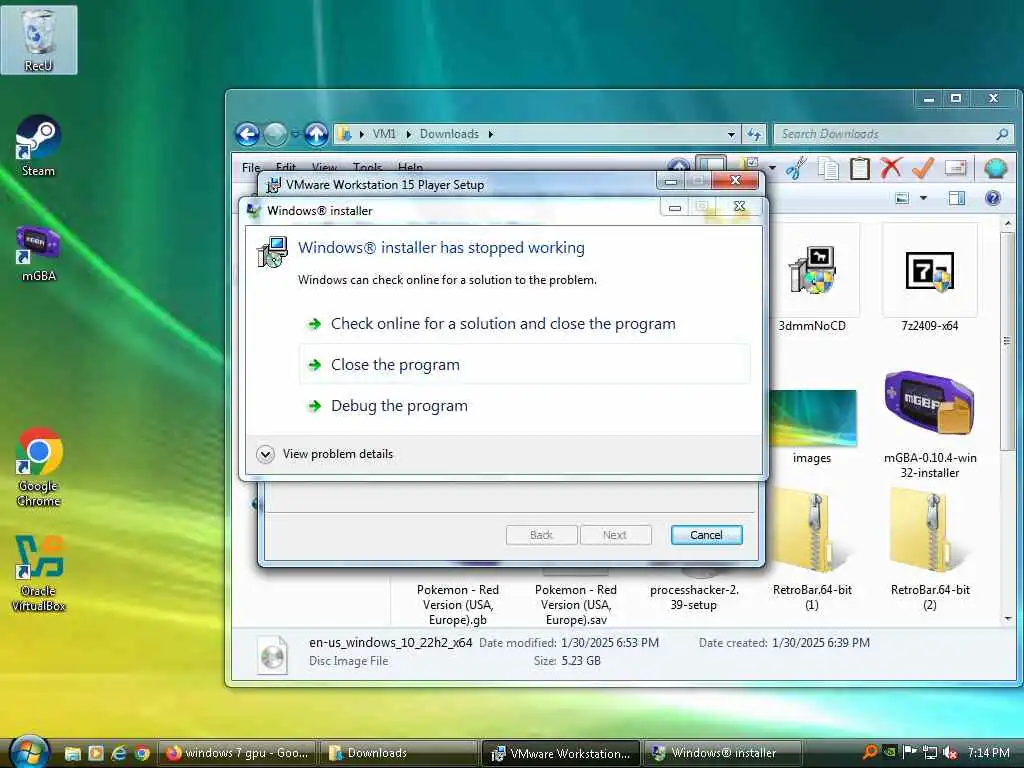
Task: Click Downloads in the address breadcrumb
Action: pyautogui.click(x=449, y=134)
